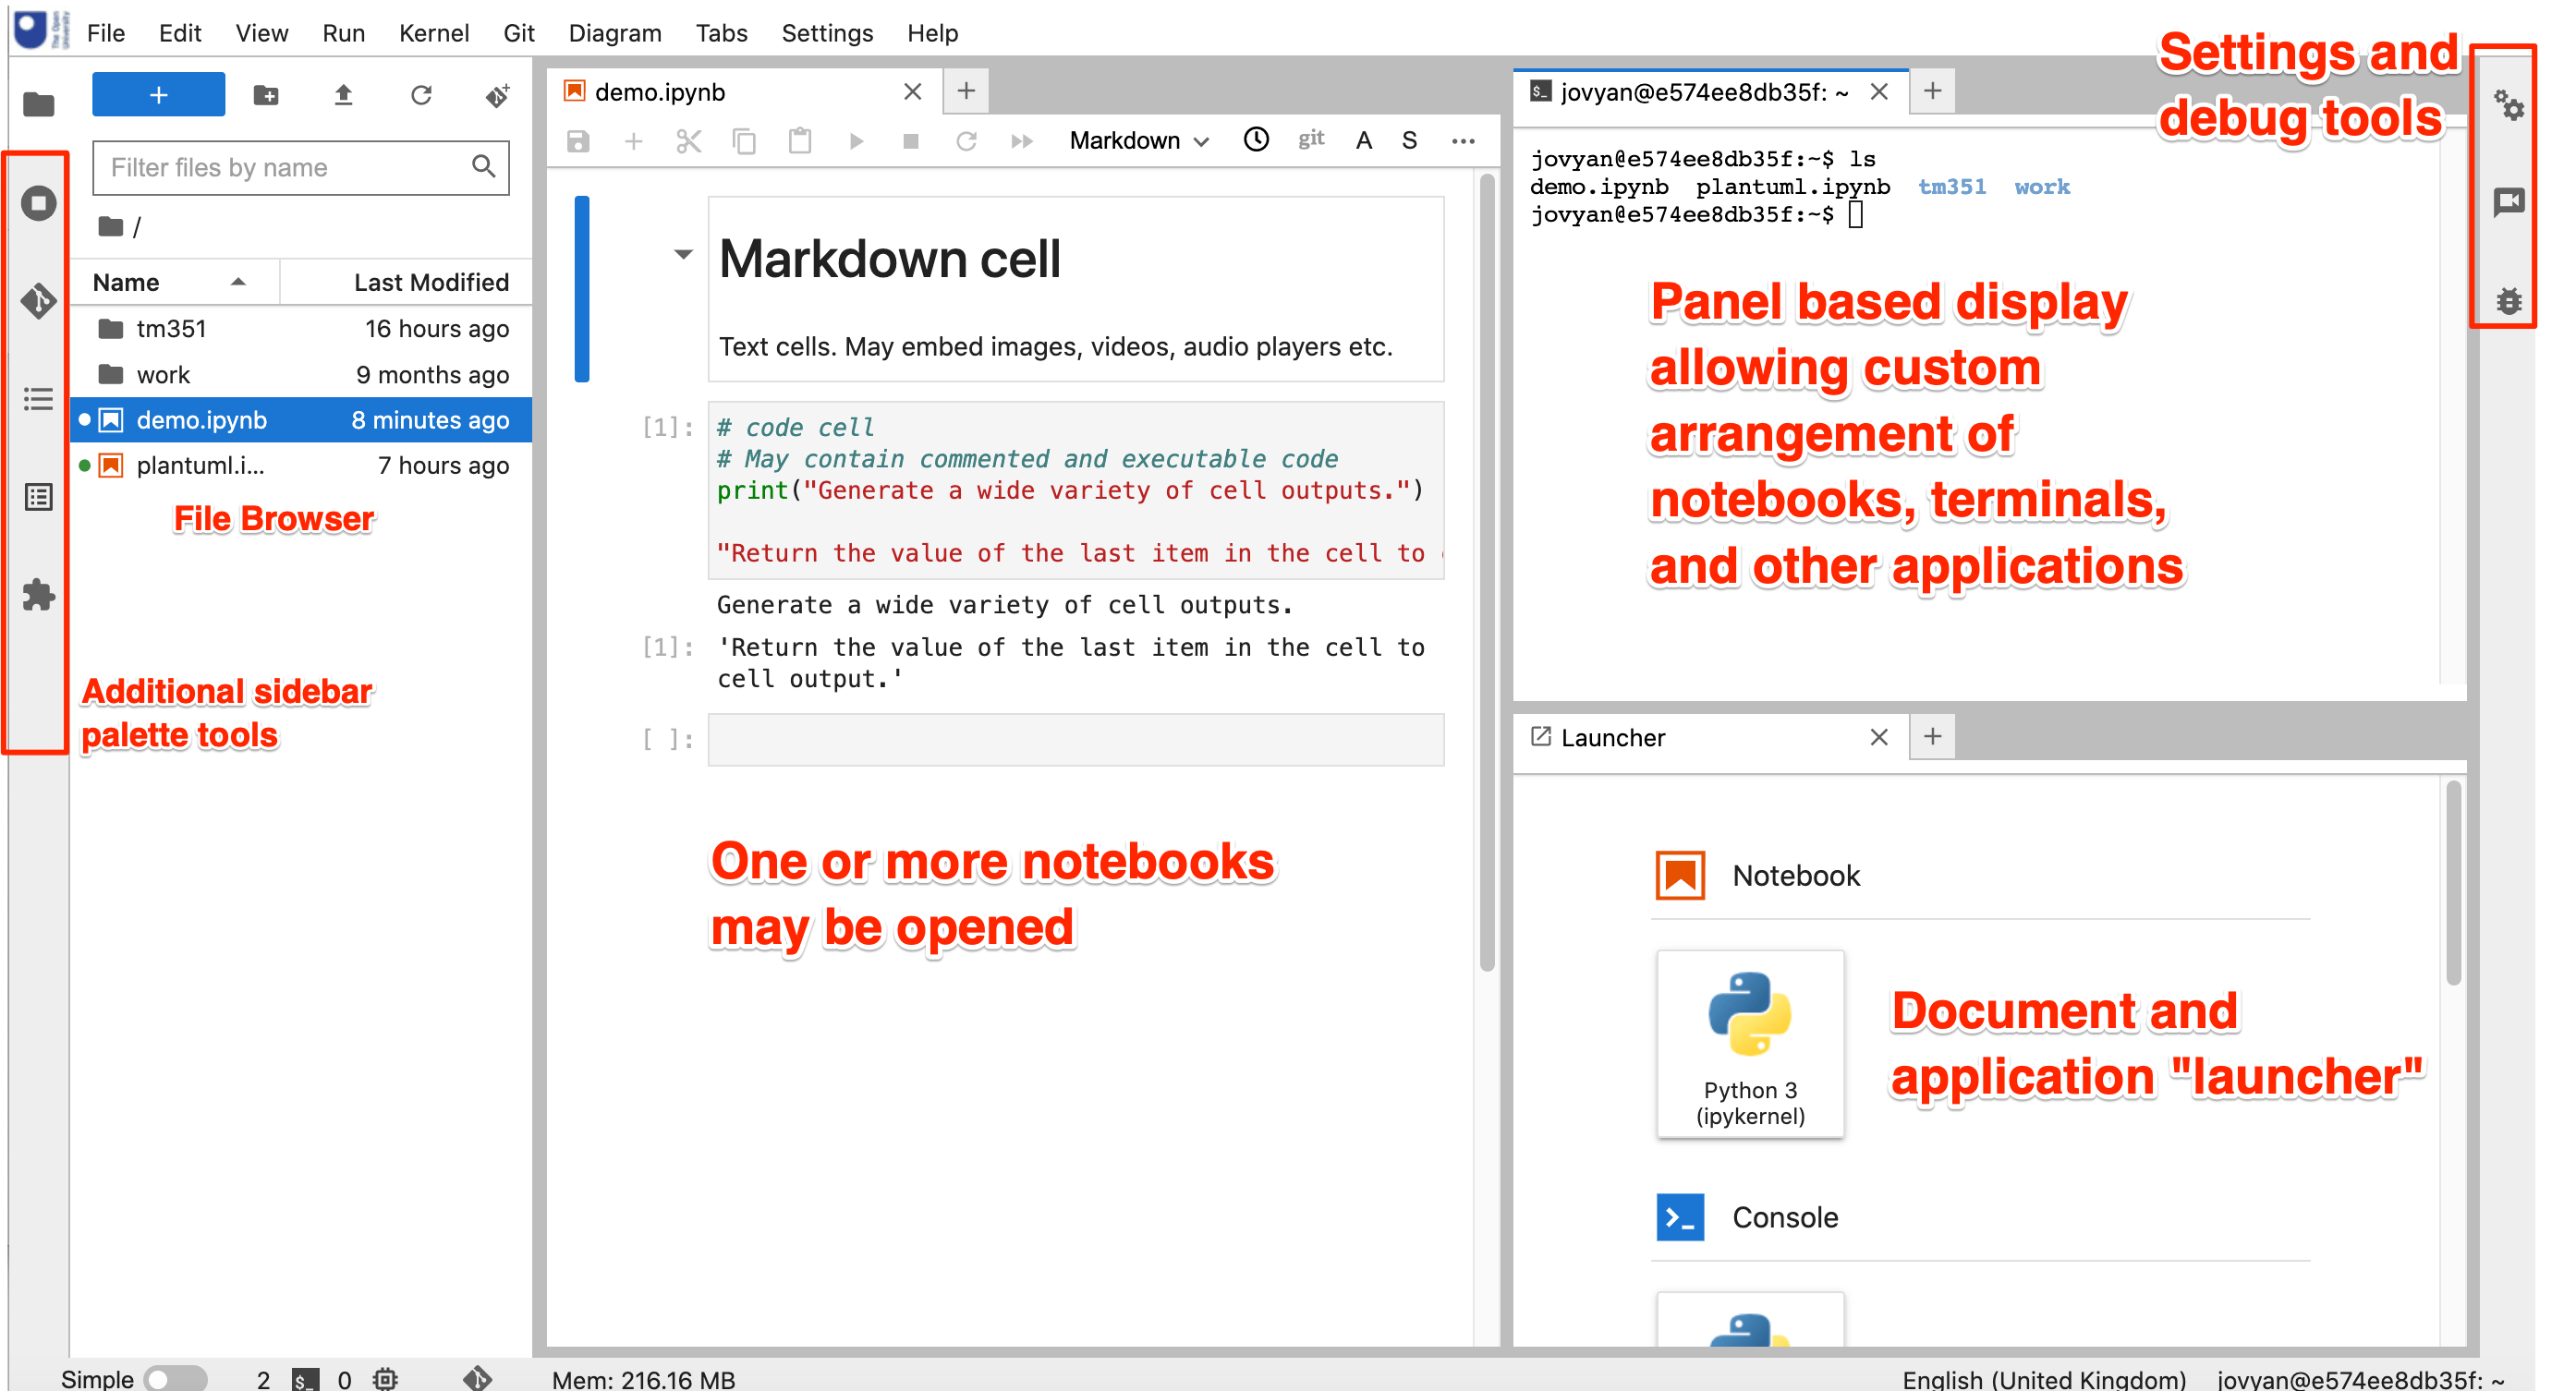Open the Extension Manager from the sidebar
2576x1391 pixels.
coord(38,596)
